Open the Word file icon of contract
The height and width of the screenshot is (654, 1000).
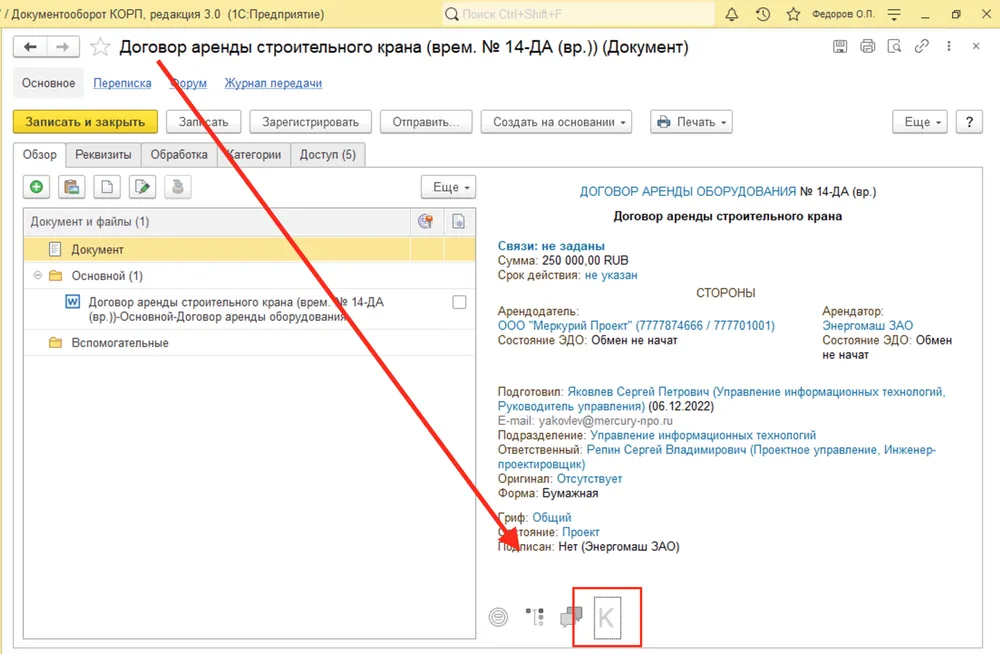73,302
